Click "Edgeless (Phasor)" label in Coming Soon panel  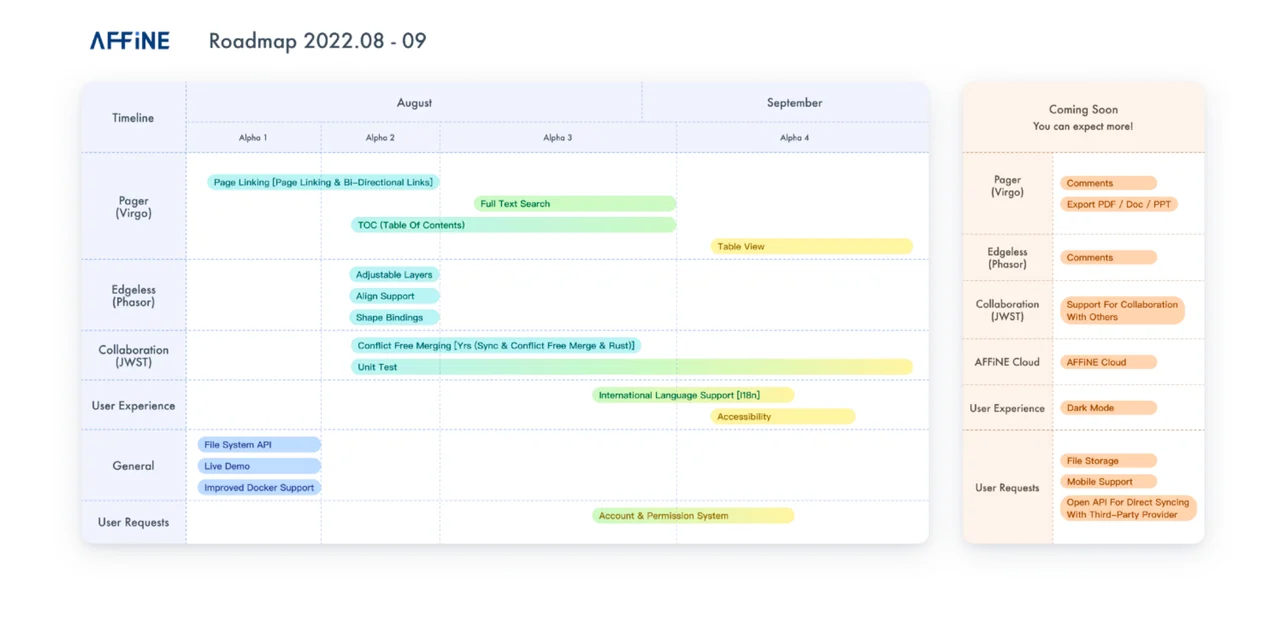1007,258
